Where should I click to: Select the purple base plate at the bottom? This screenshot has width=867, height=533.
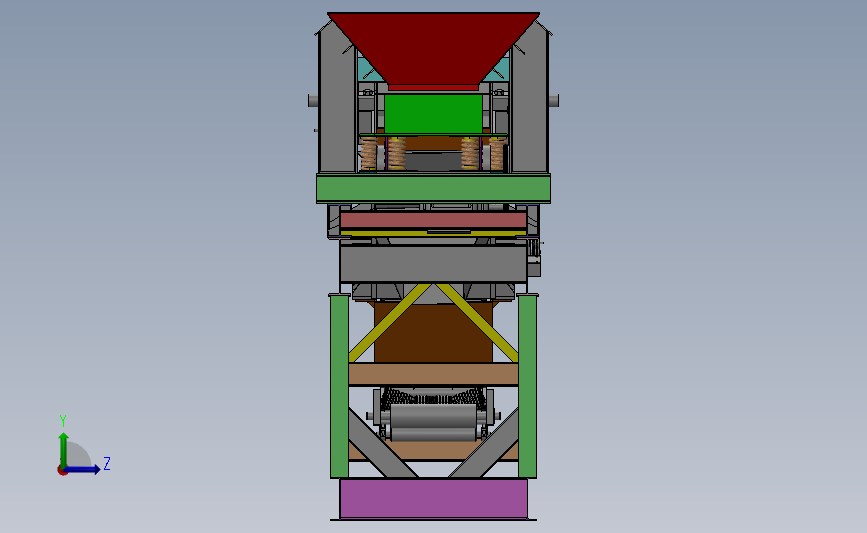point(433,498)
